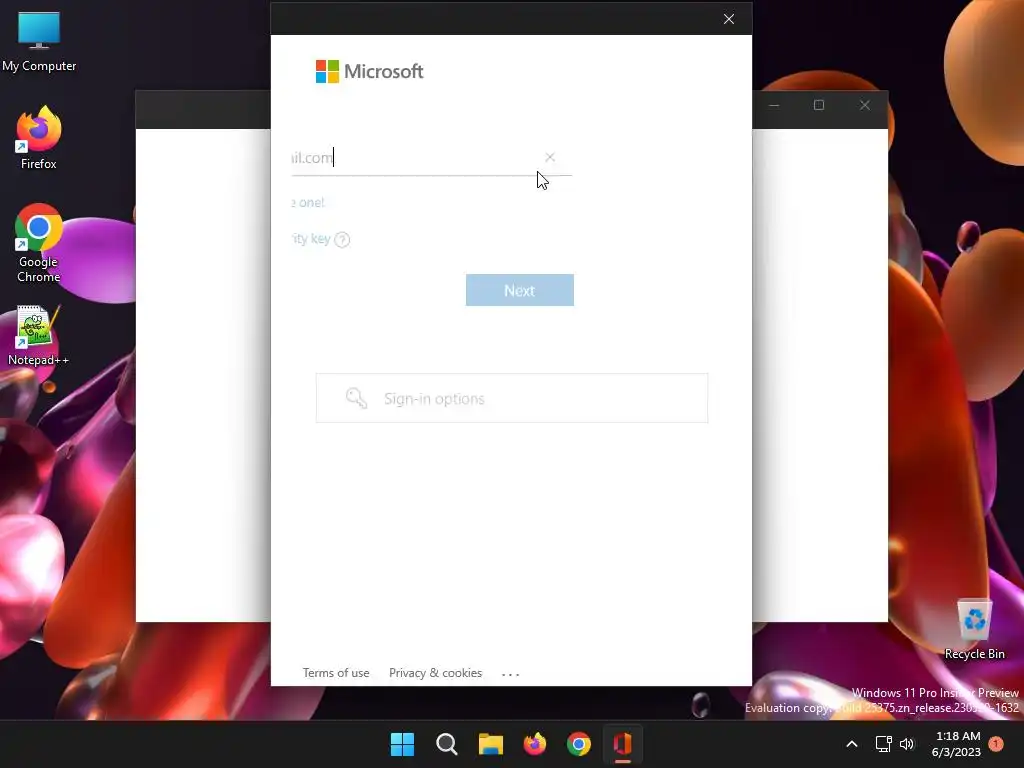Click the Next button in sign-in dialog
Image resolution: width=1024 pixels, height=768 pixels.
(x=519, y=290)
